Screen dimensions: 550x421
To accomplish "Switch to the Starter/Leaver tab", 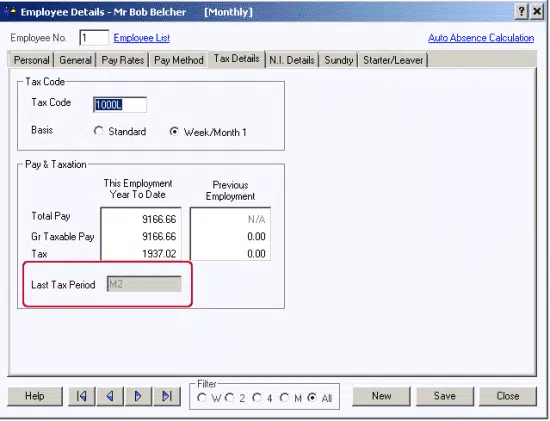I will (393, 60).
